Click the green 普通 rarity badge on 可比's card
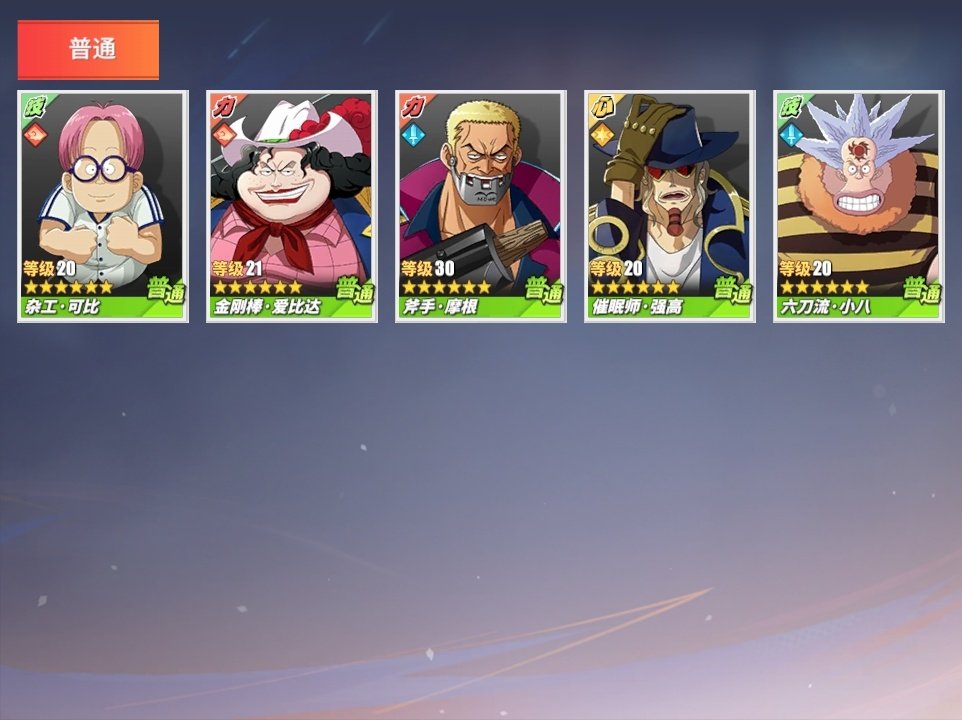 pos(166,289)
